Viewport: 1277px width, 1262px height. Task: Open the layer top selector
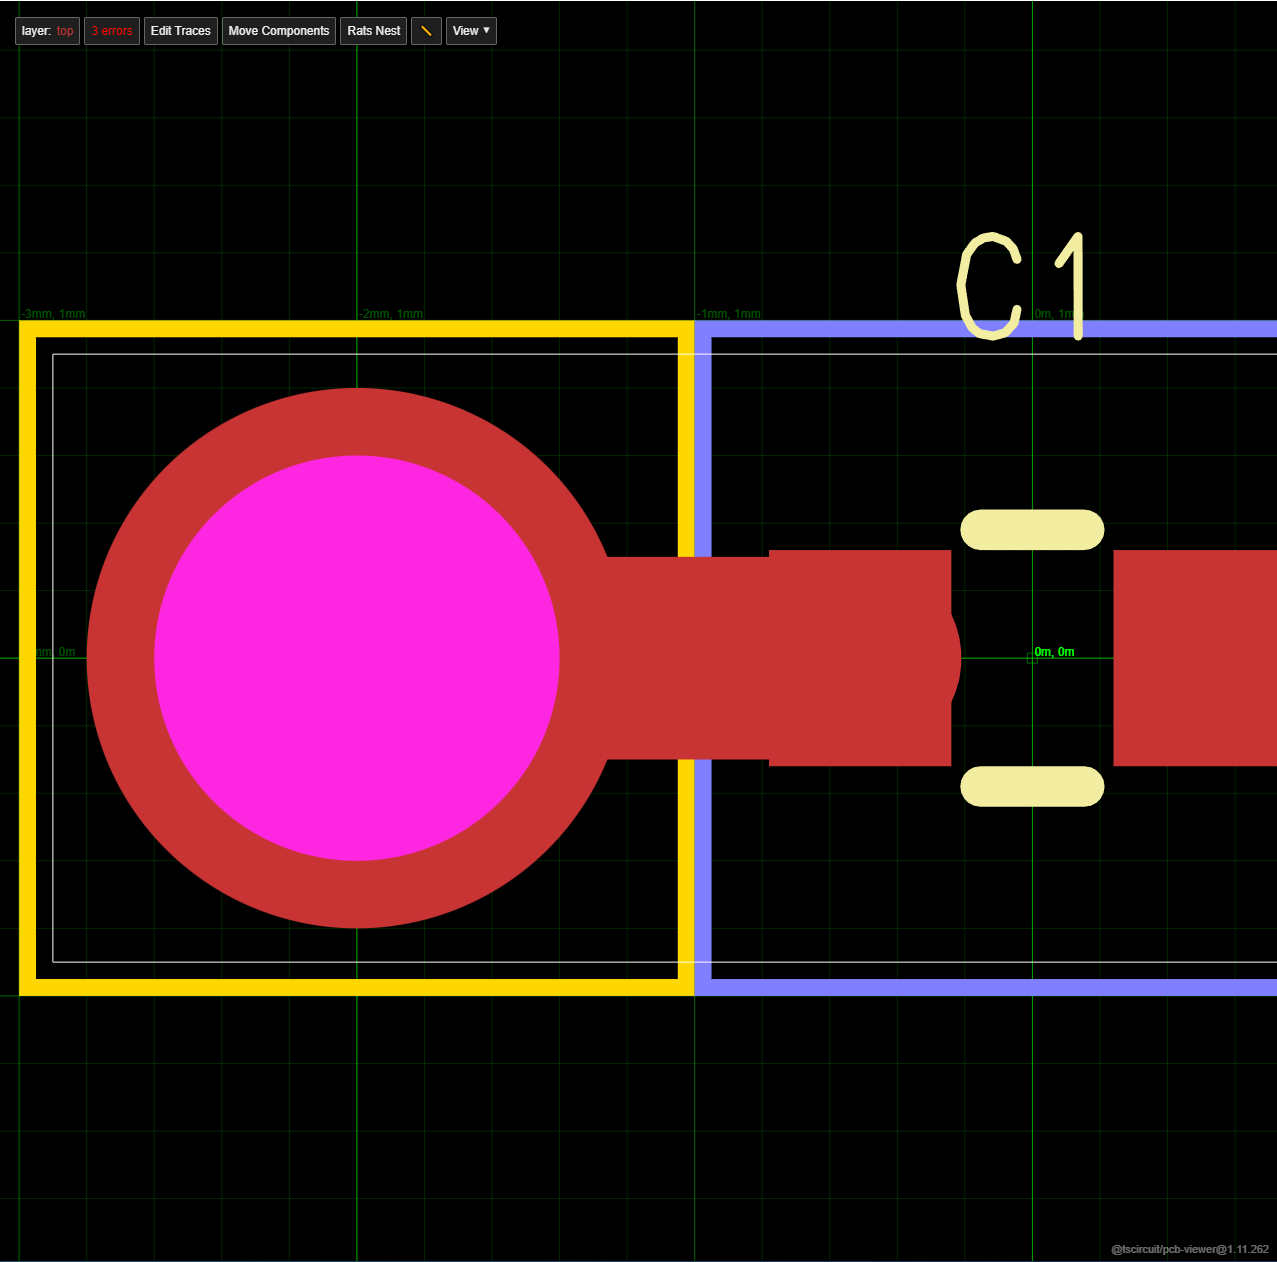tap(47, 31)
